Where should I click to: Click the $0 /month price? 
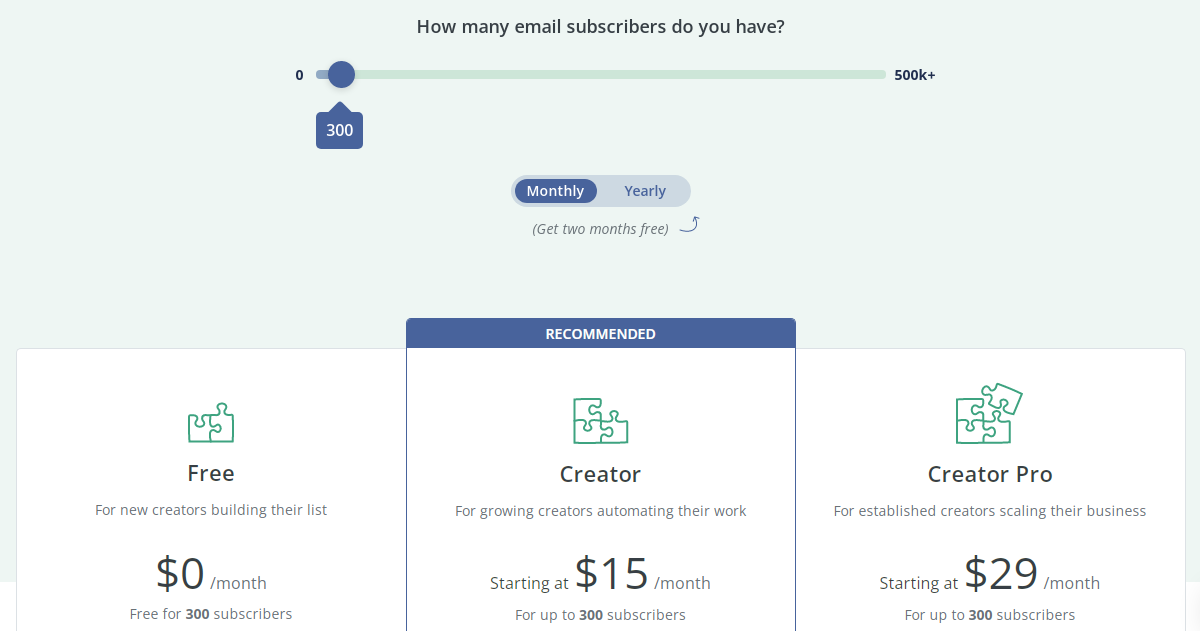[211, 574]
